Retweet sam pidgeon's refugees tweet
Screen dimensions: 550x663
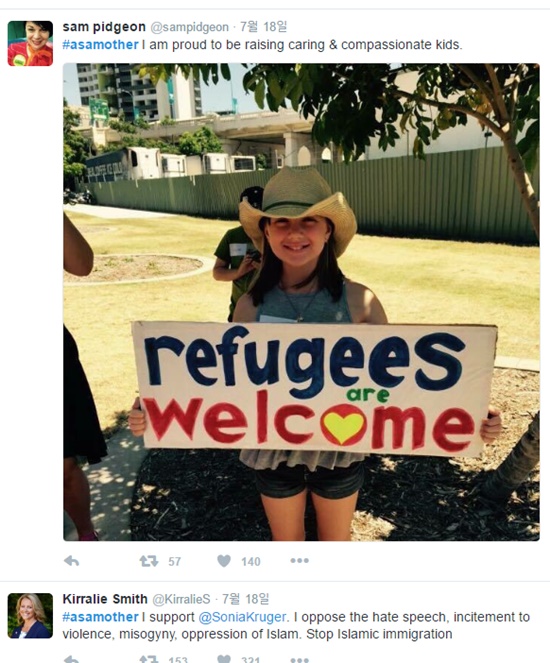[x=149, y=561]
